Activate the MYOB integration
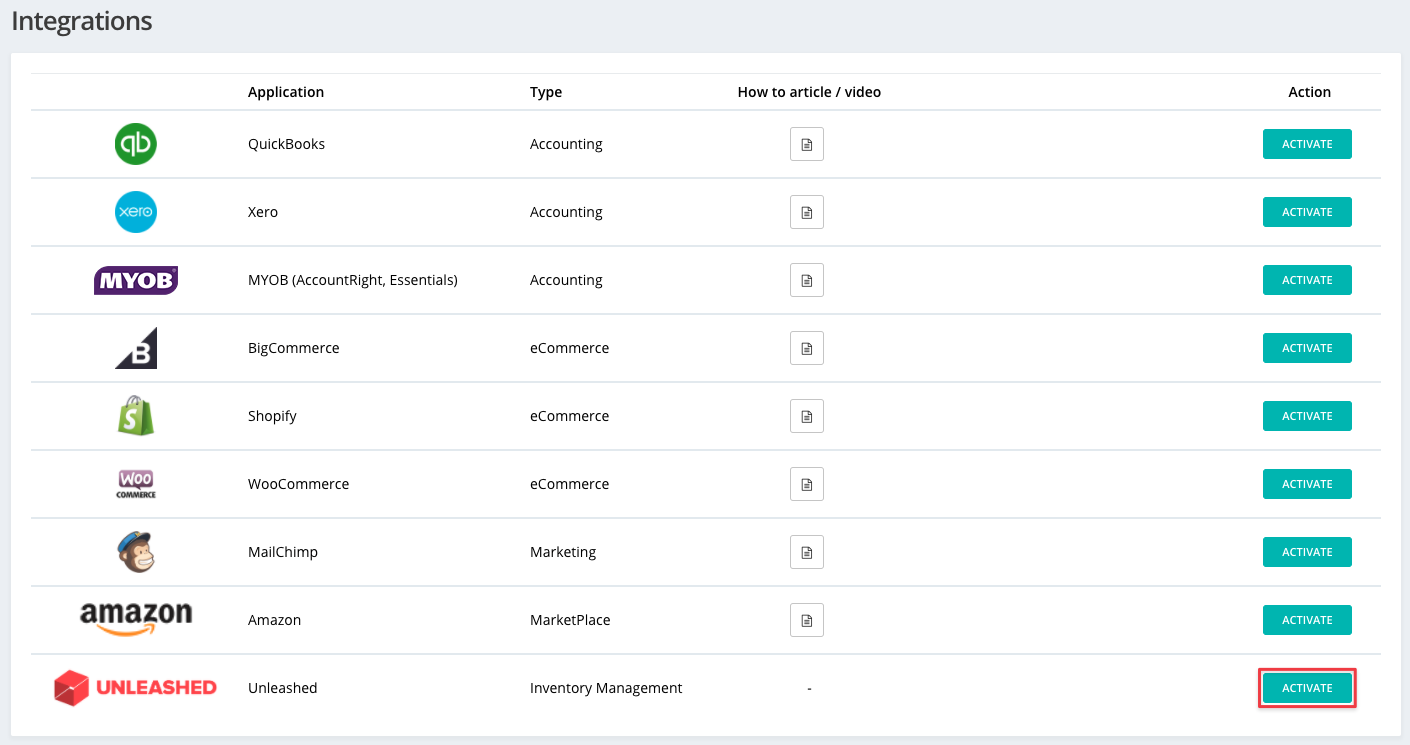 (x=1307, y=280)
